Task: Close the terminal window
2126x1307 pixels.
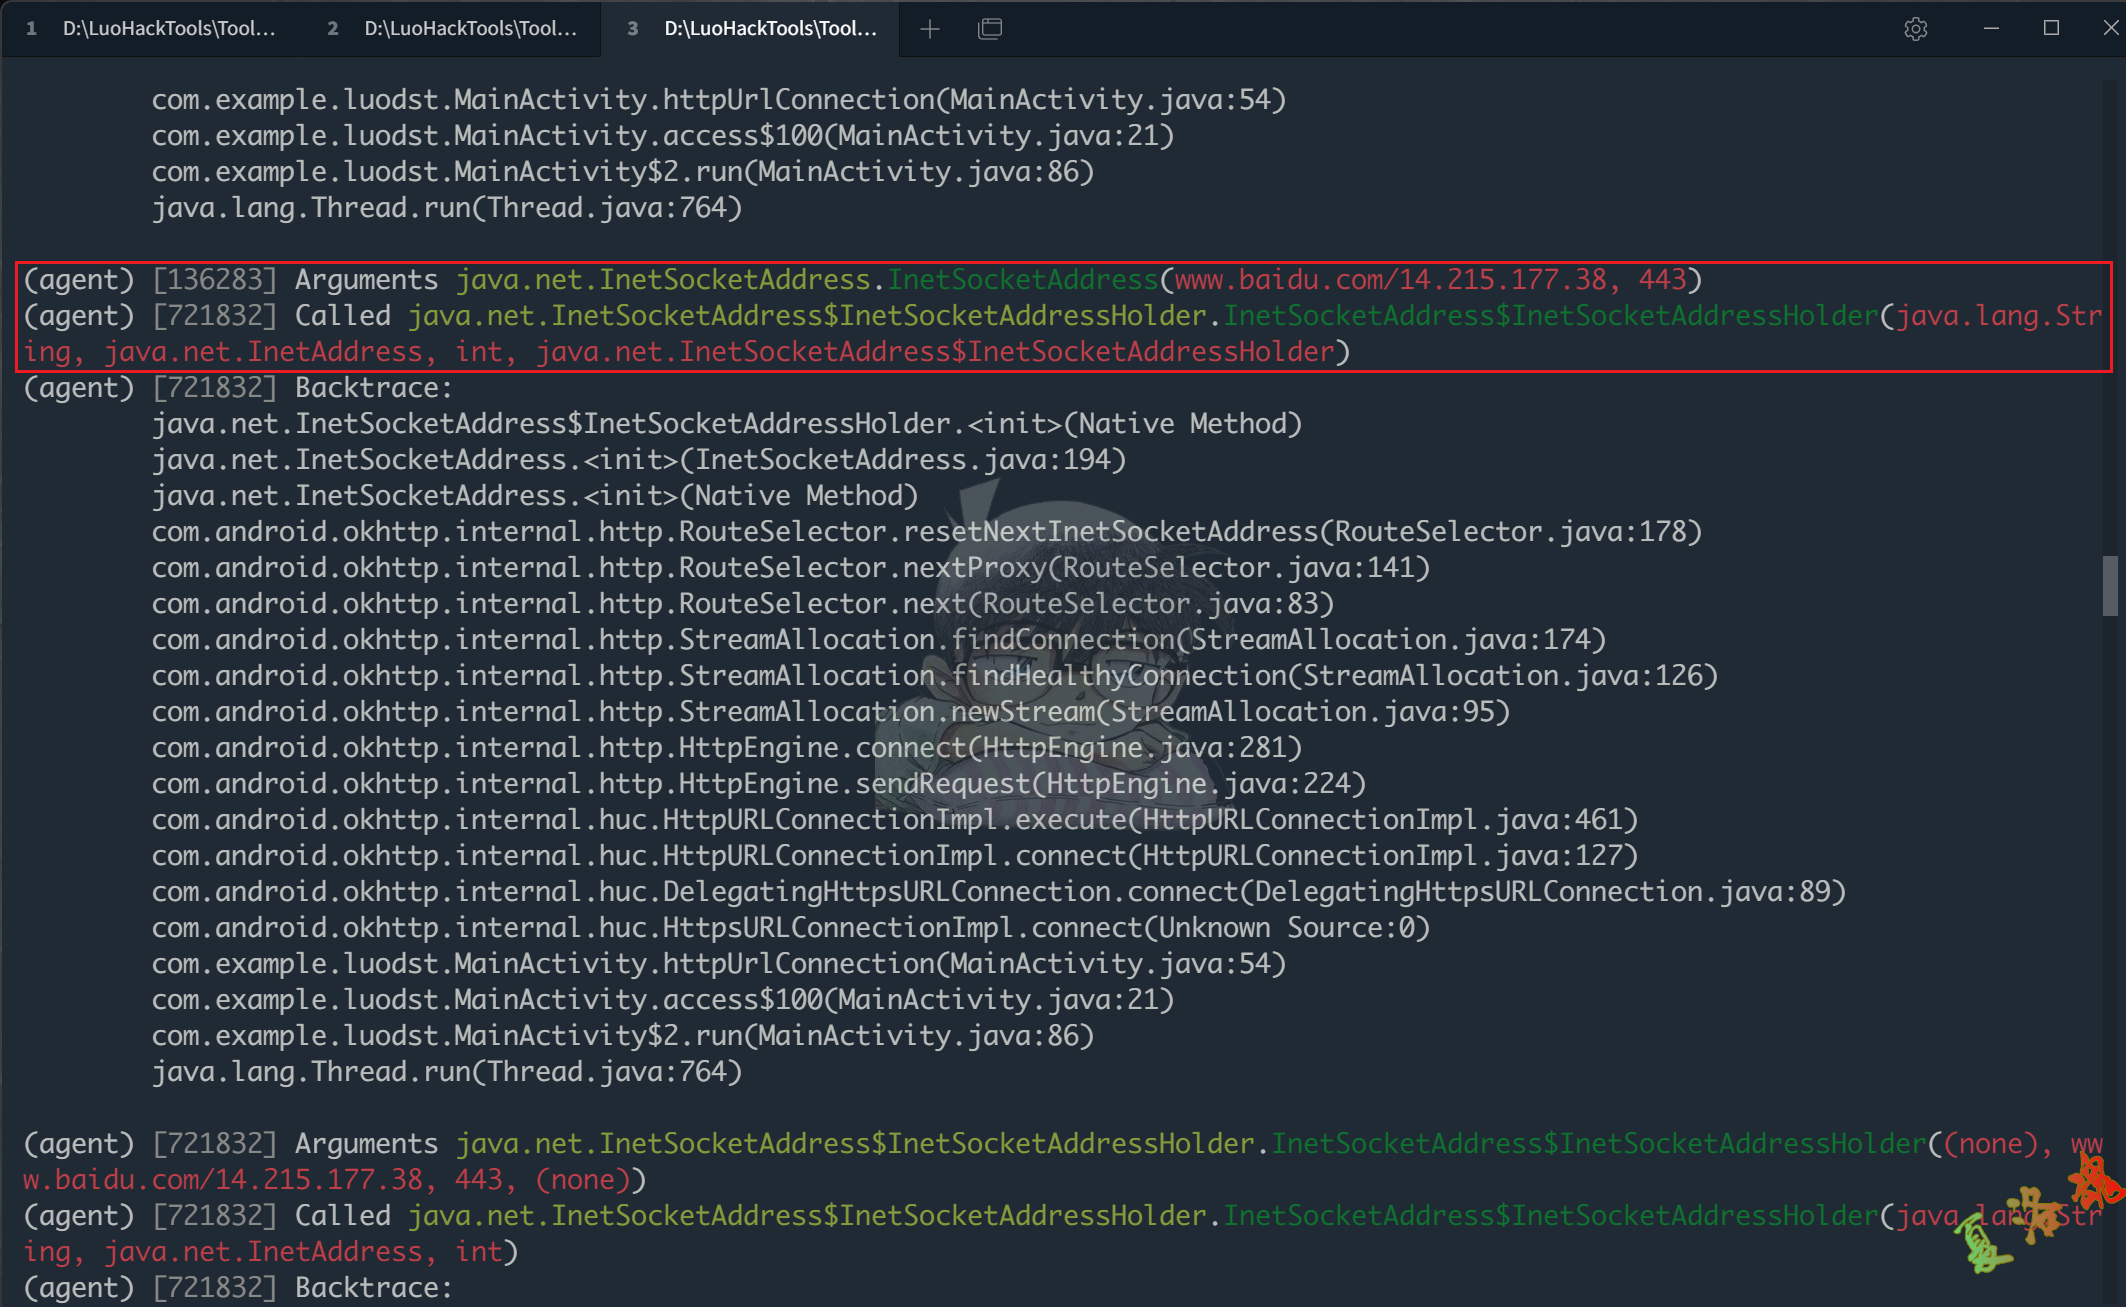Action: point(2110,29)
